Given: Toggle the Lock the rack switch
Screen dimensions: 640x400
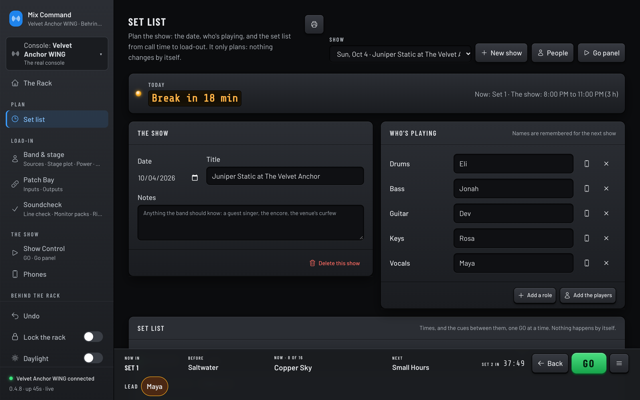Looking at the screenshot, I should [93, 337].
